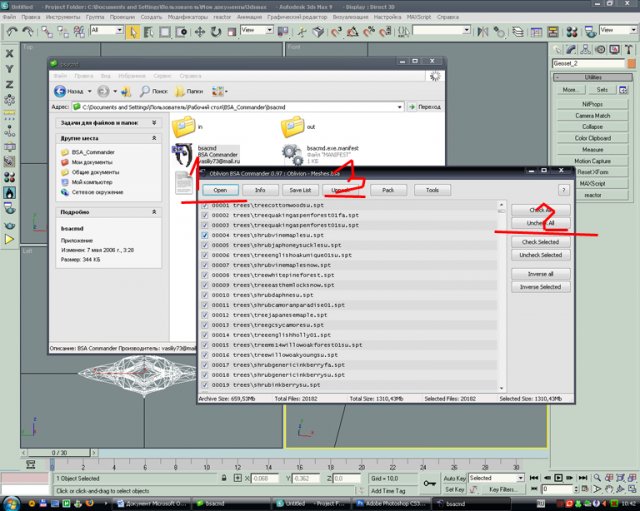
Task: Open the Файл menu in 3ds Max
Action: [9, 17]
